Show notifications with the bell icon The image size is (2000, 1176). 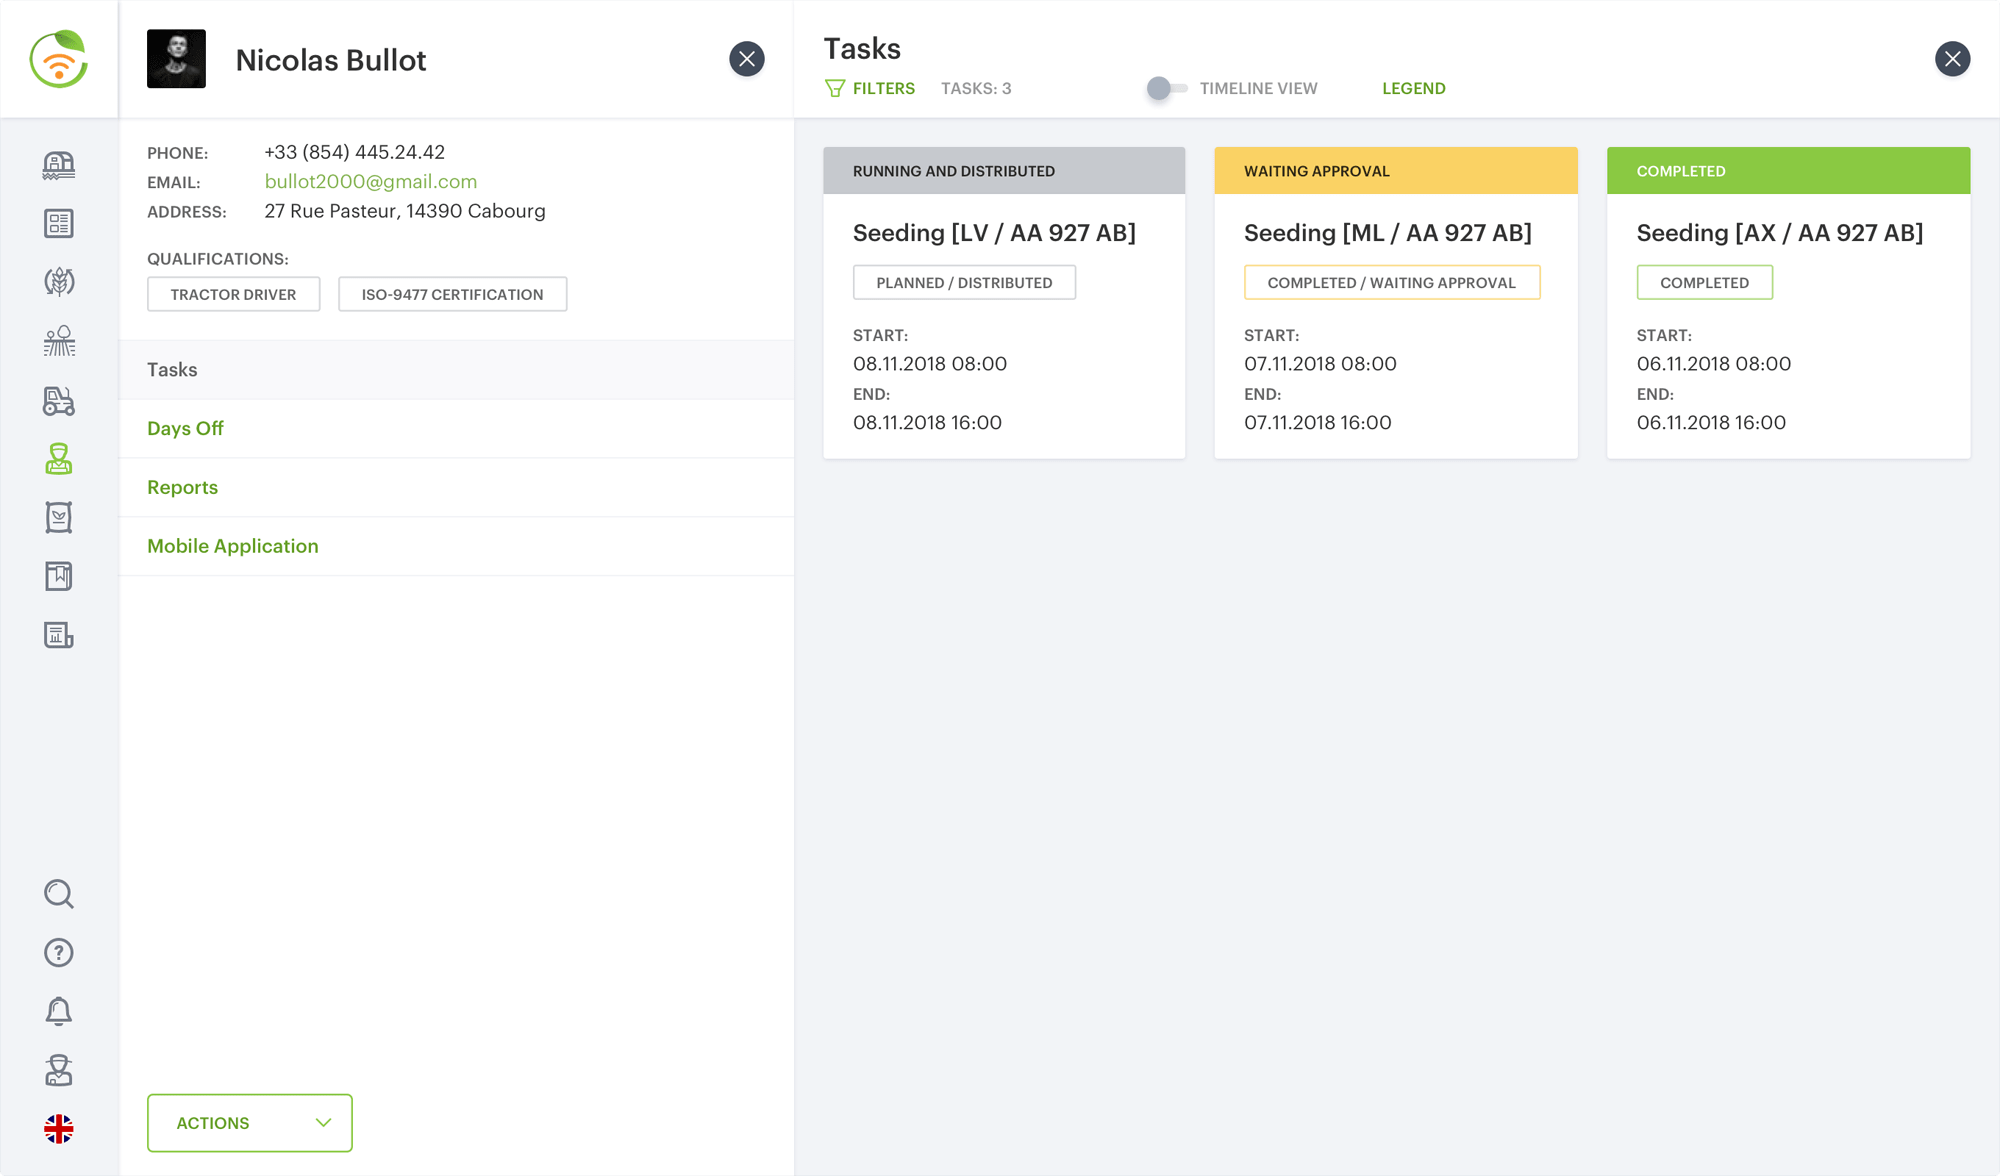(x=59, y=1011)
